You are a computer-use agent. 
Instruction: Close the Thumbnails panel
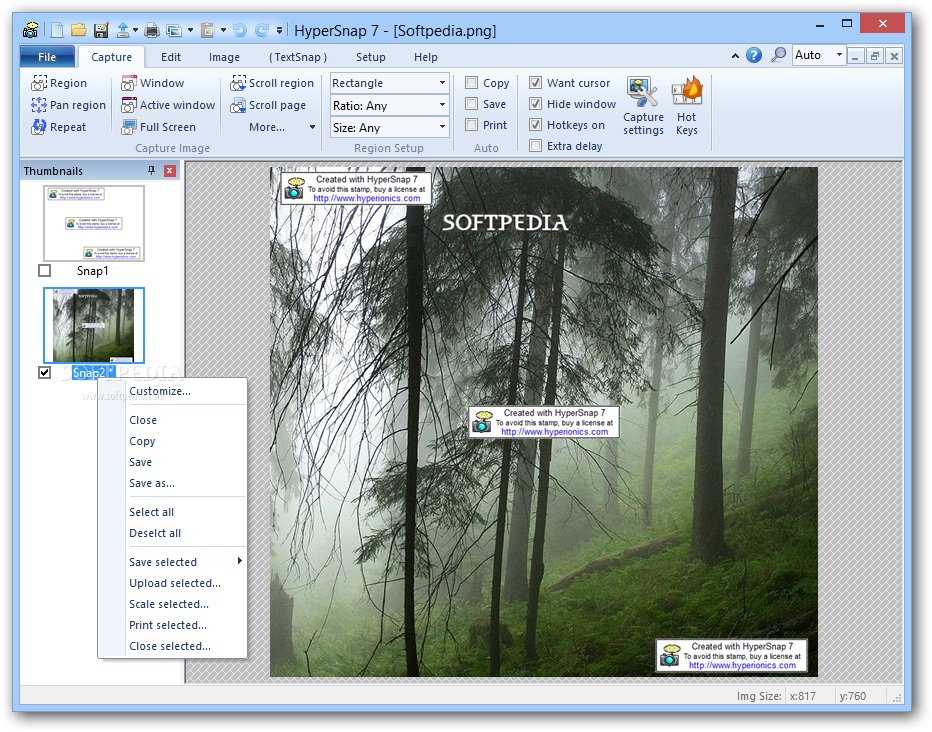[170, 171]
